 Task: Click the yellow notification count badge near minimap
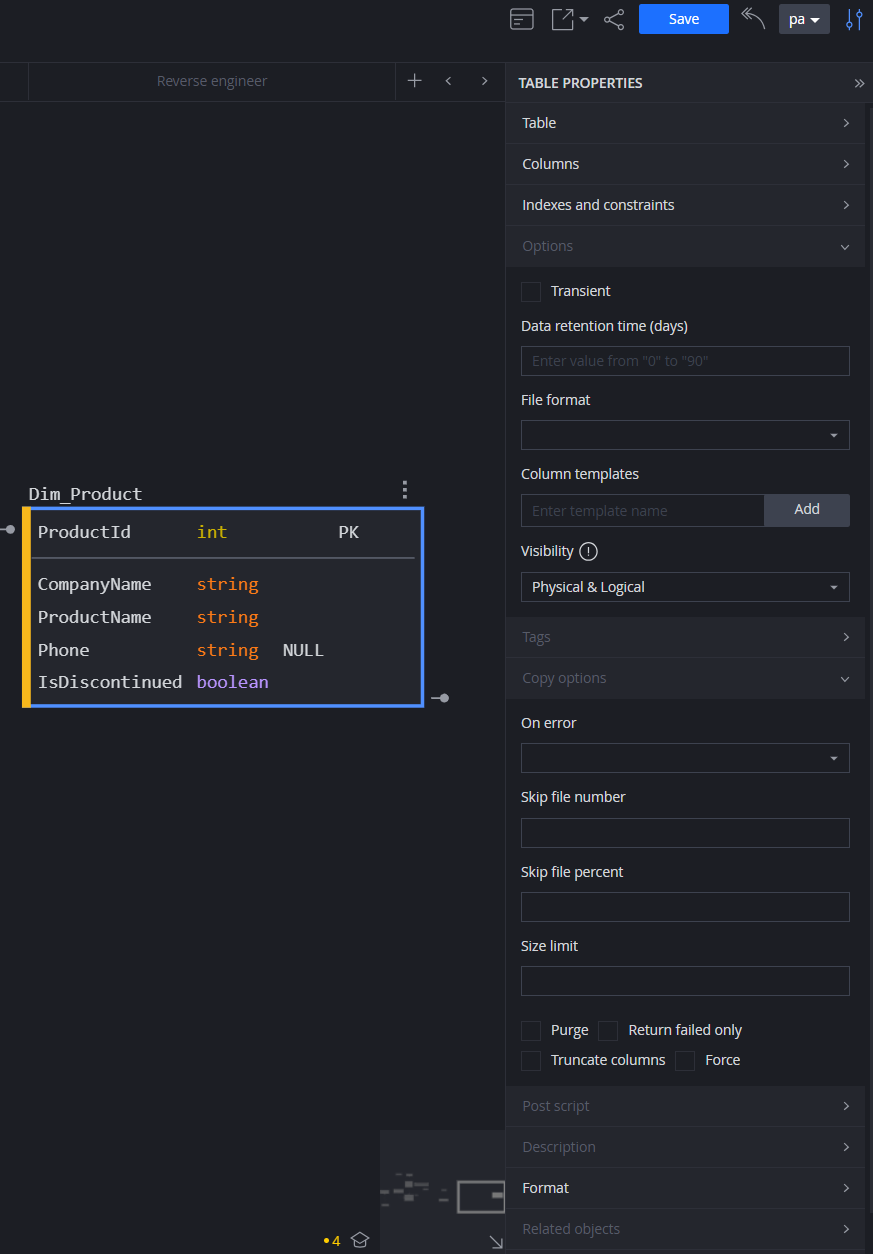click(331, 1239)
